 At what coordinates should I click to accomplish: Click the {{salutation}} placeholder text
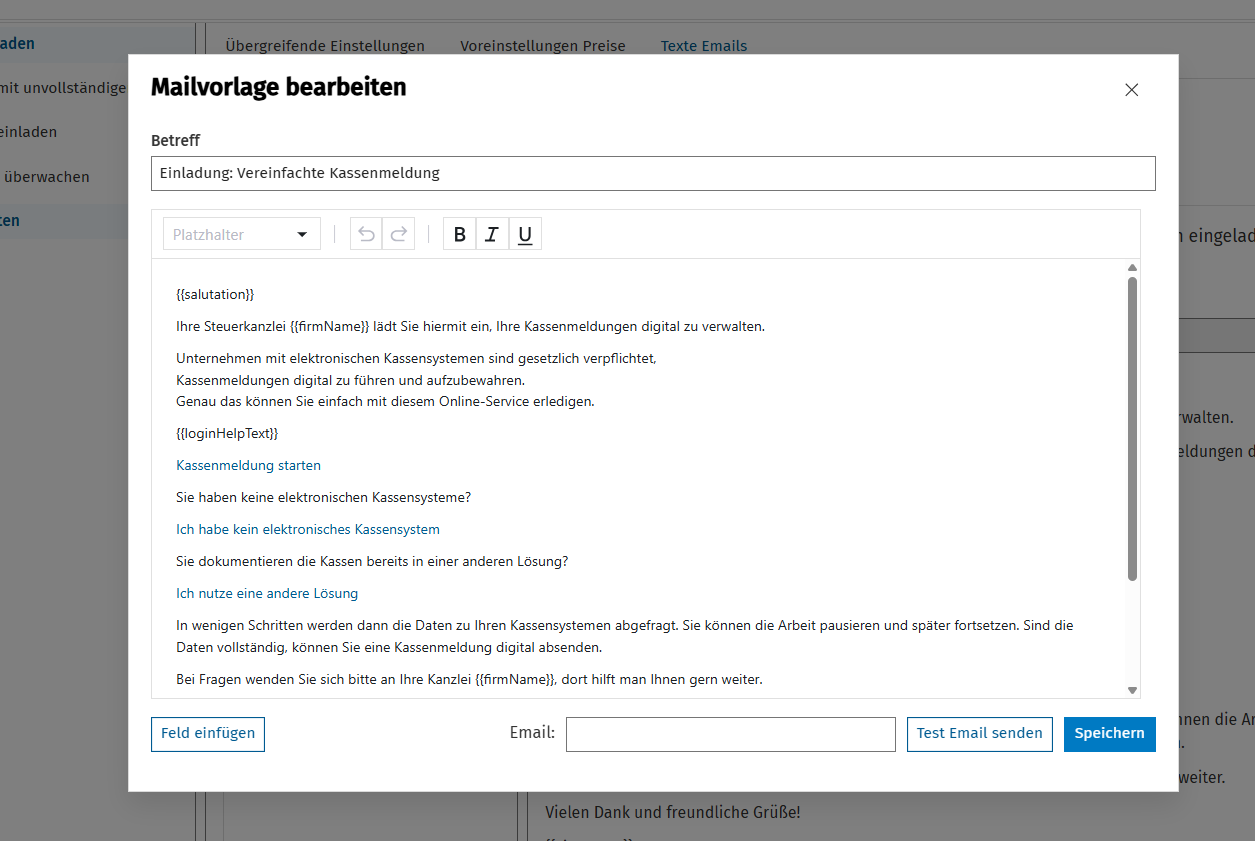pyautogui.click(x=215, y=295)
